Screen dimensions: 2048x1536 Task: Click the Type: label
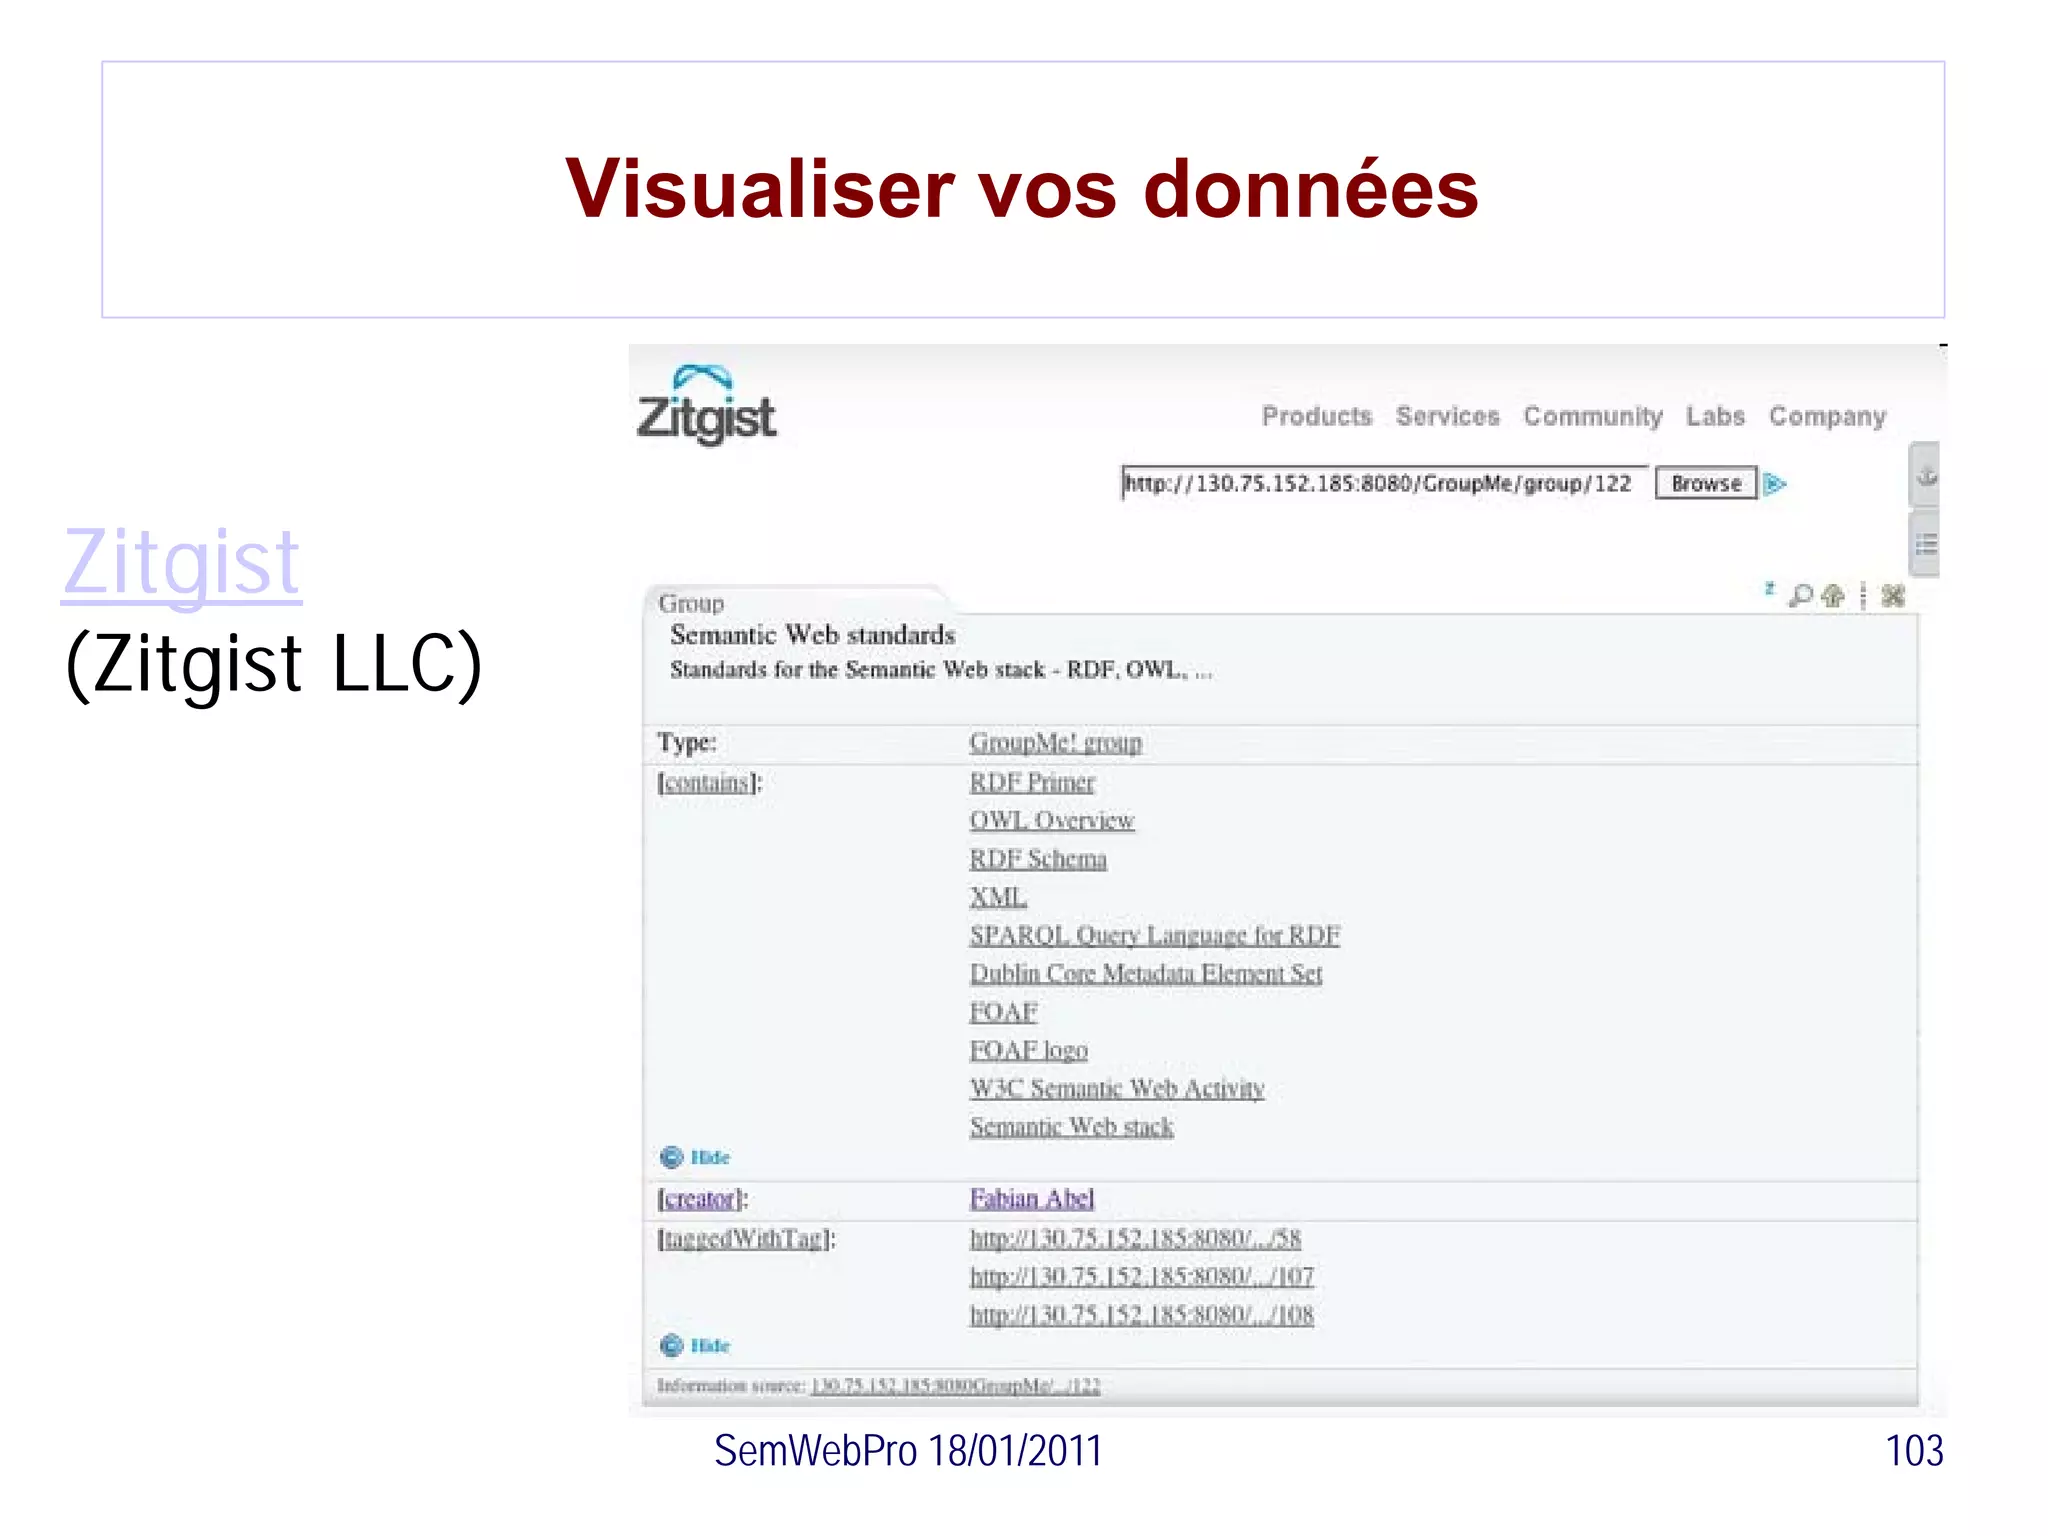(687, 743)
